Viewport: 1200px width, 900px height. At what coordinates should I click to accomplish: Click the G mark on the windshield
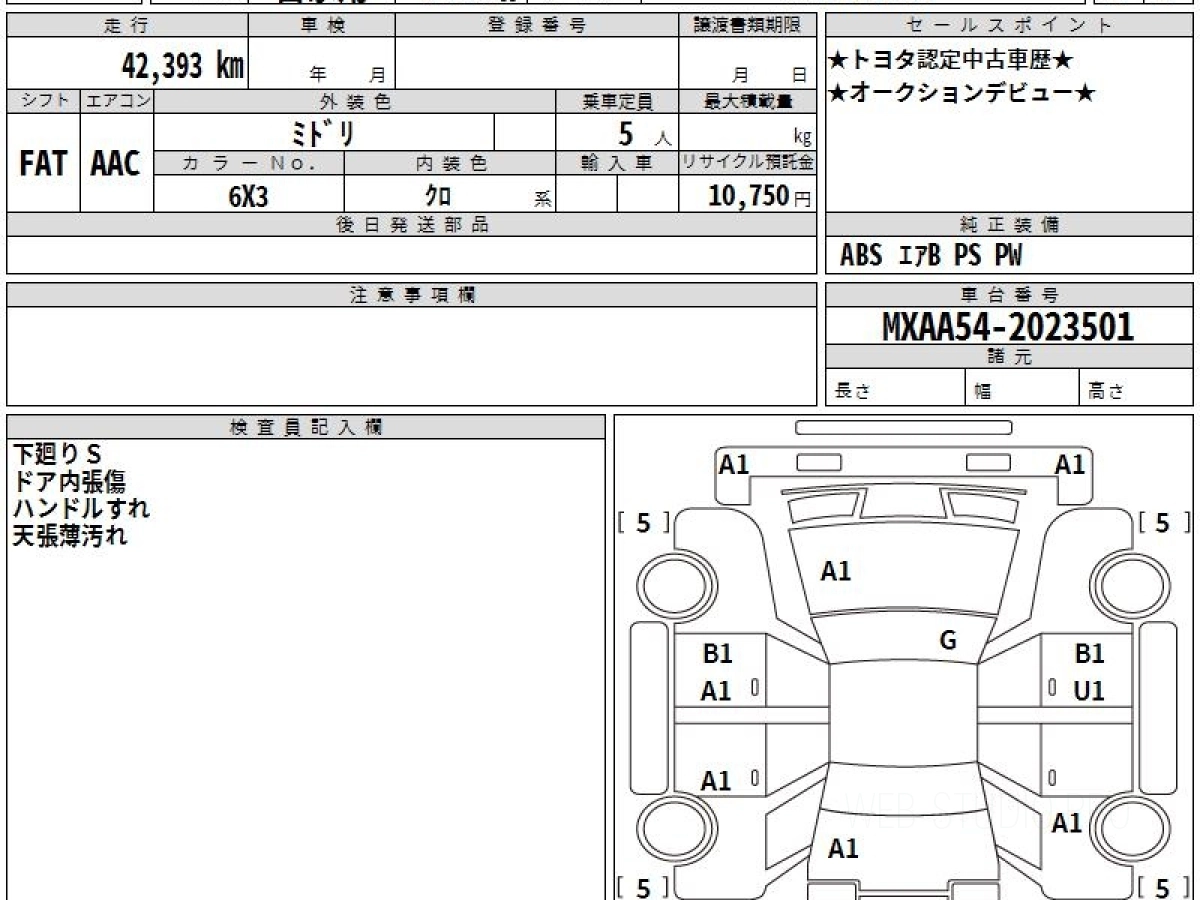point(948,641)
